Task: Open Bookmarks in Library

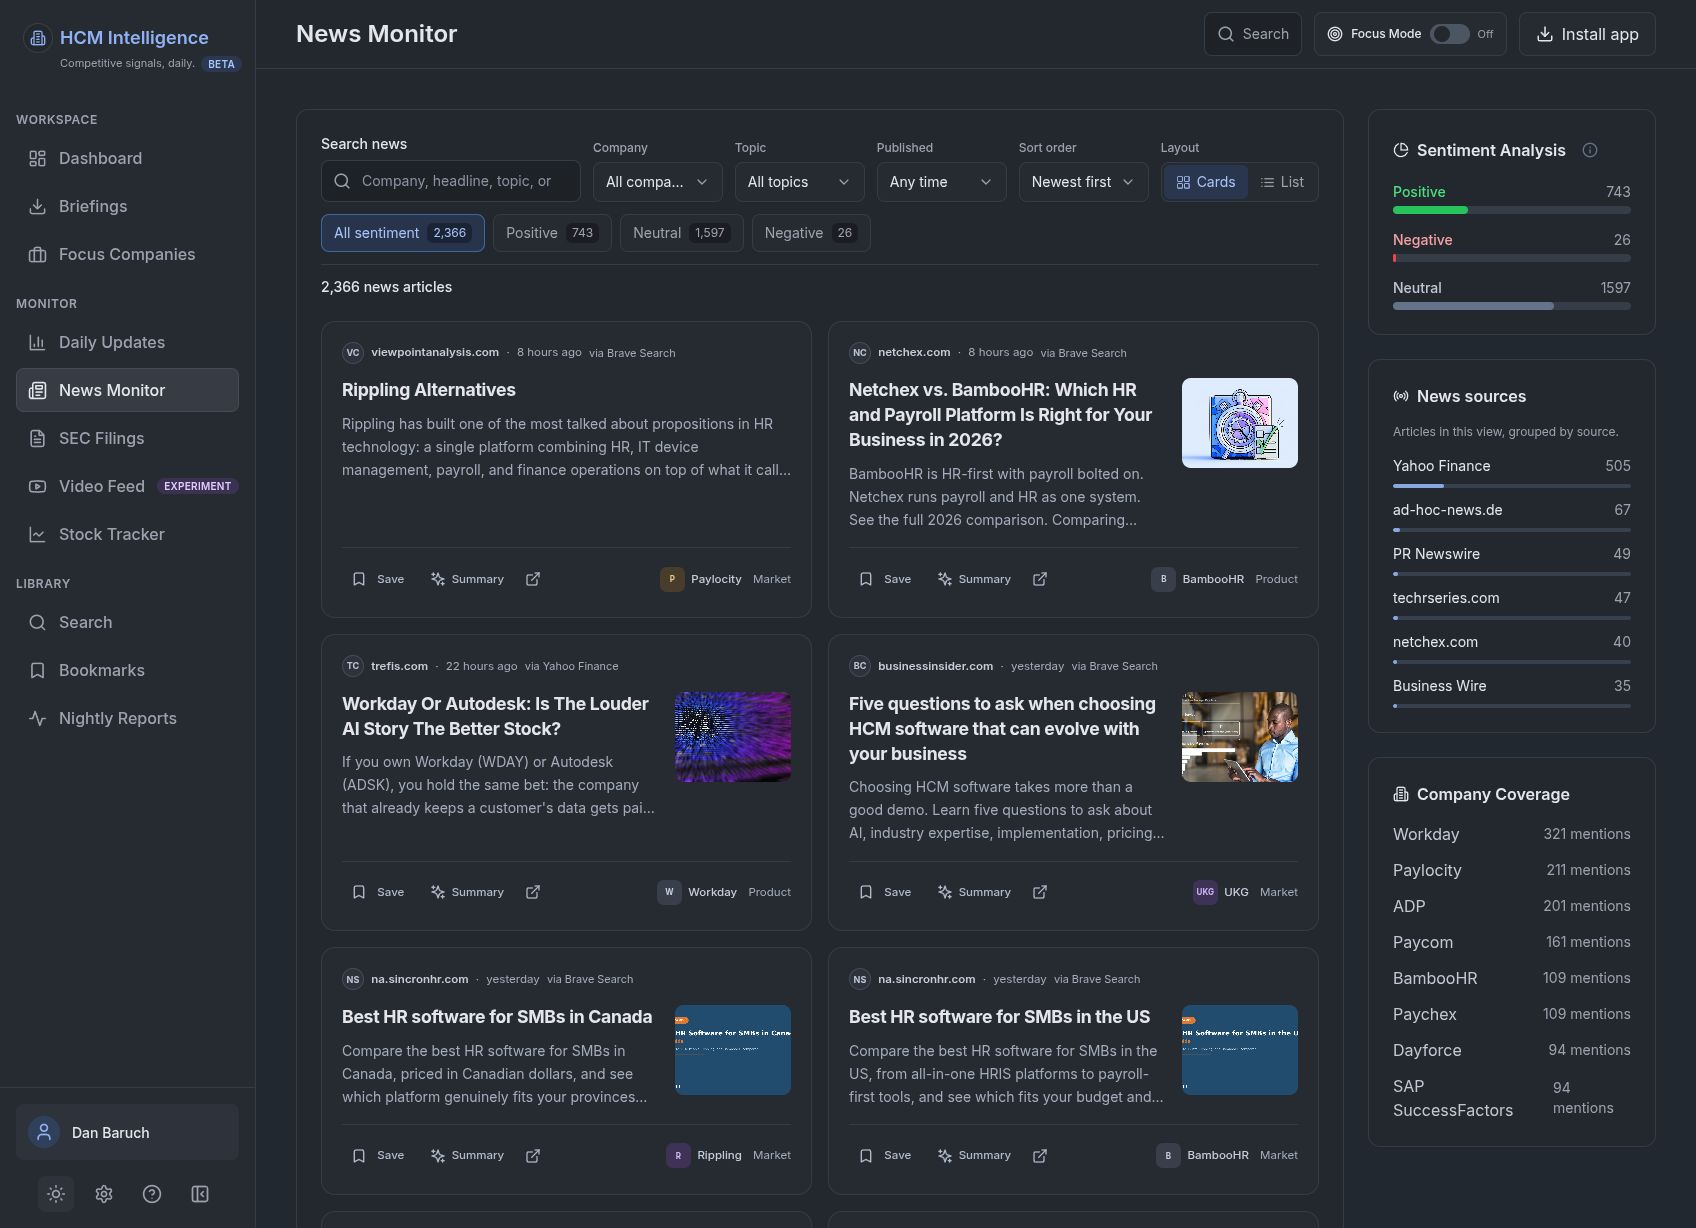Action: pos(127,670)
